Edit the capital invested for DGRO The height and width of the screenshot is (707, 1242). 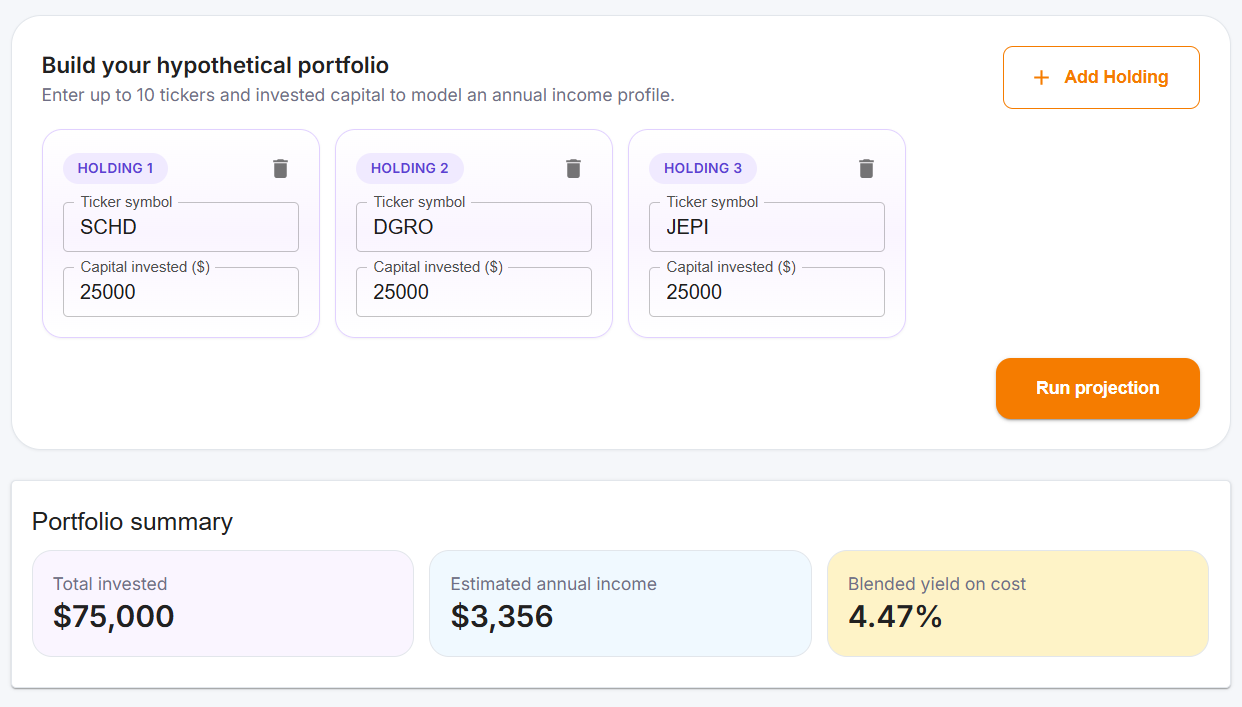pyautogui.click(x=473, y=291)
